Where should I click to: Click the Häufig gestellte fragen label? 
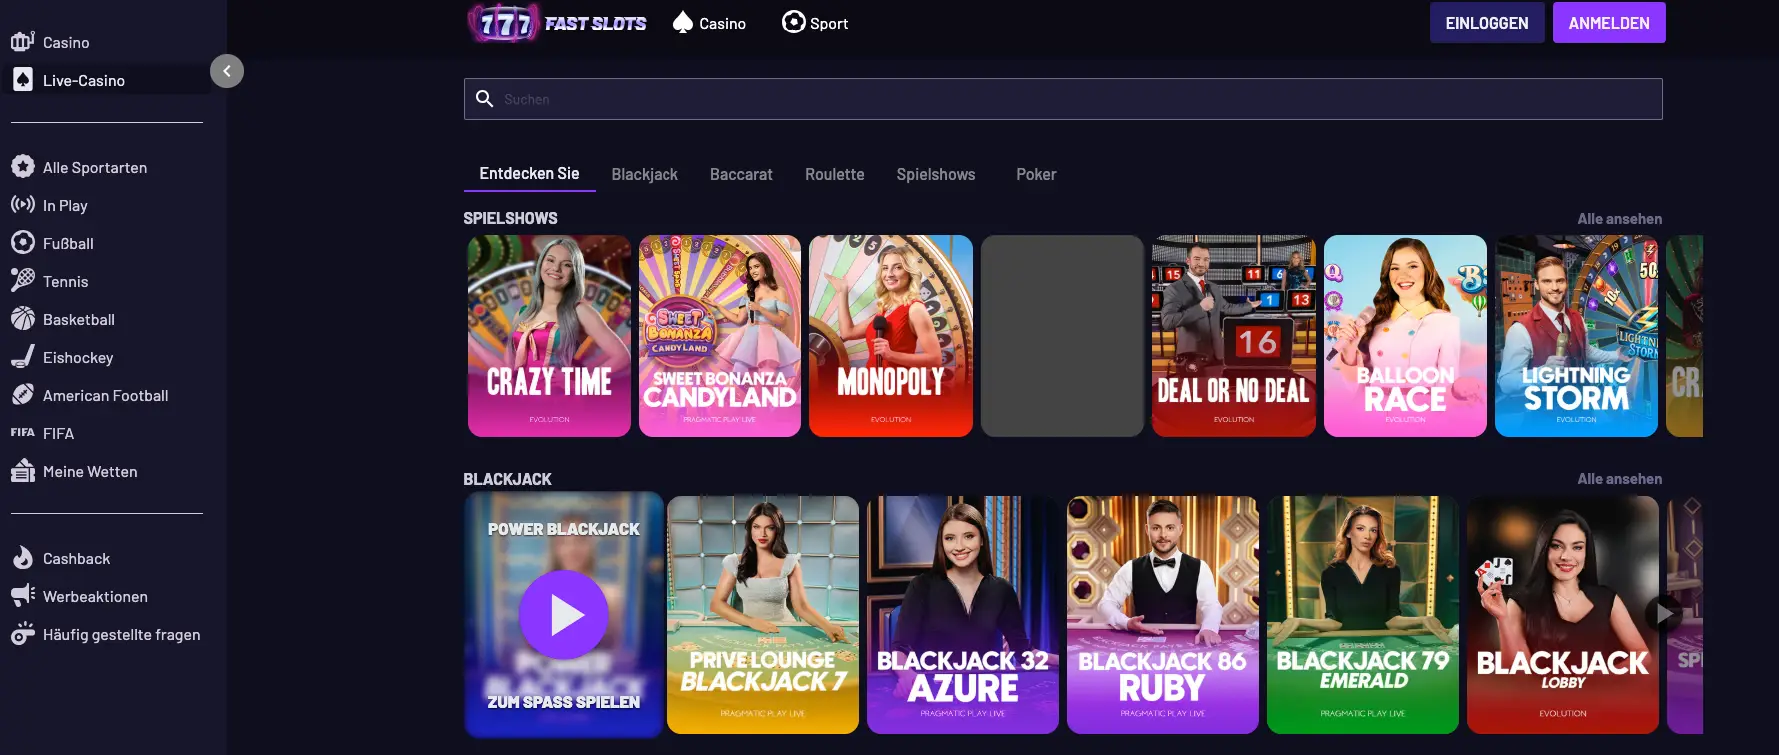(121, 634)
